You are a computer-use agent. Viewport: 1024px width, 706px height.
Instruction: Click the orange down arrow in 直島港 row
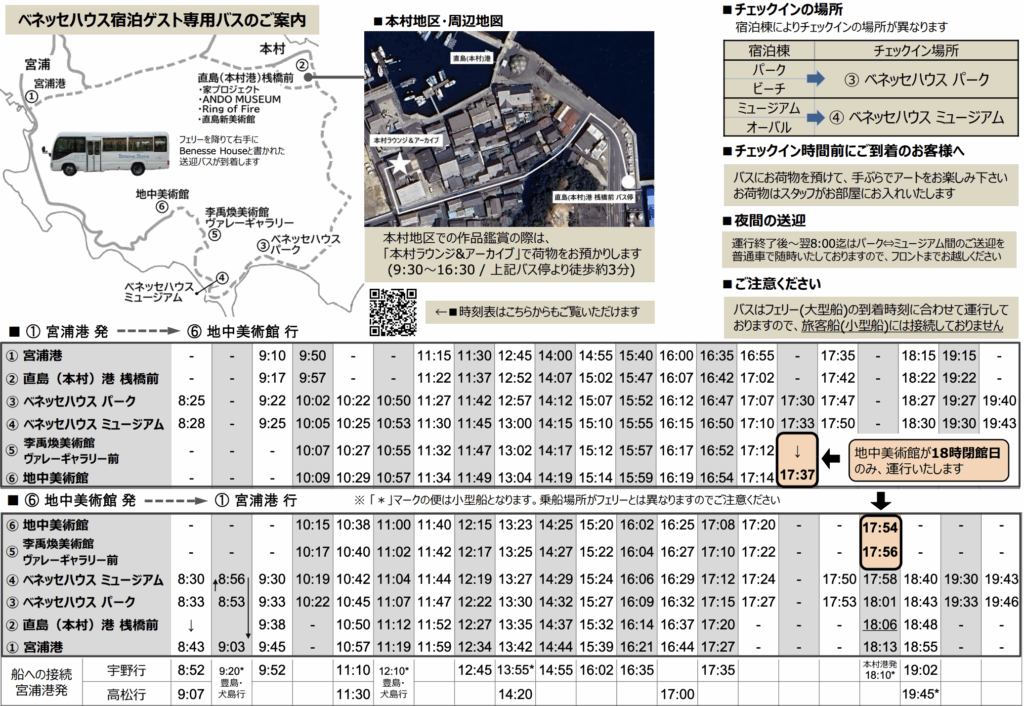pos(190,625)
